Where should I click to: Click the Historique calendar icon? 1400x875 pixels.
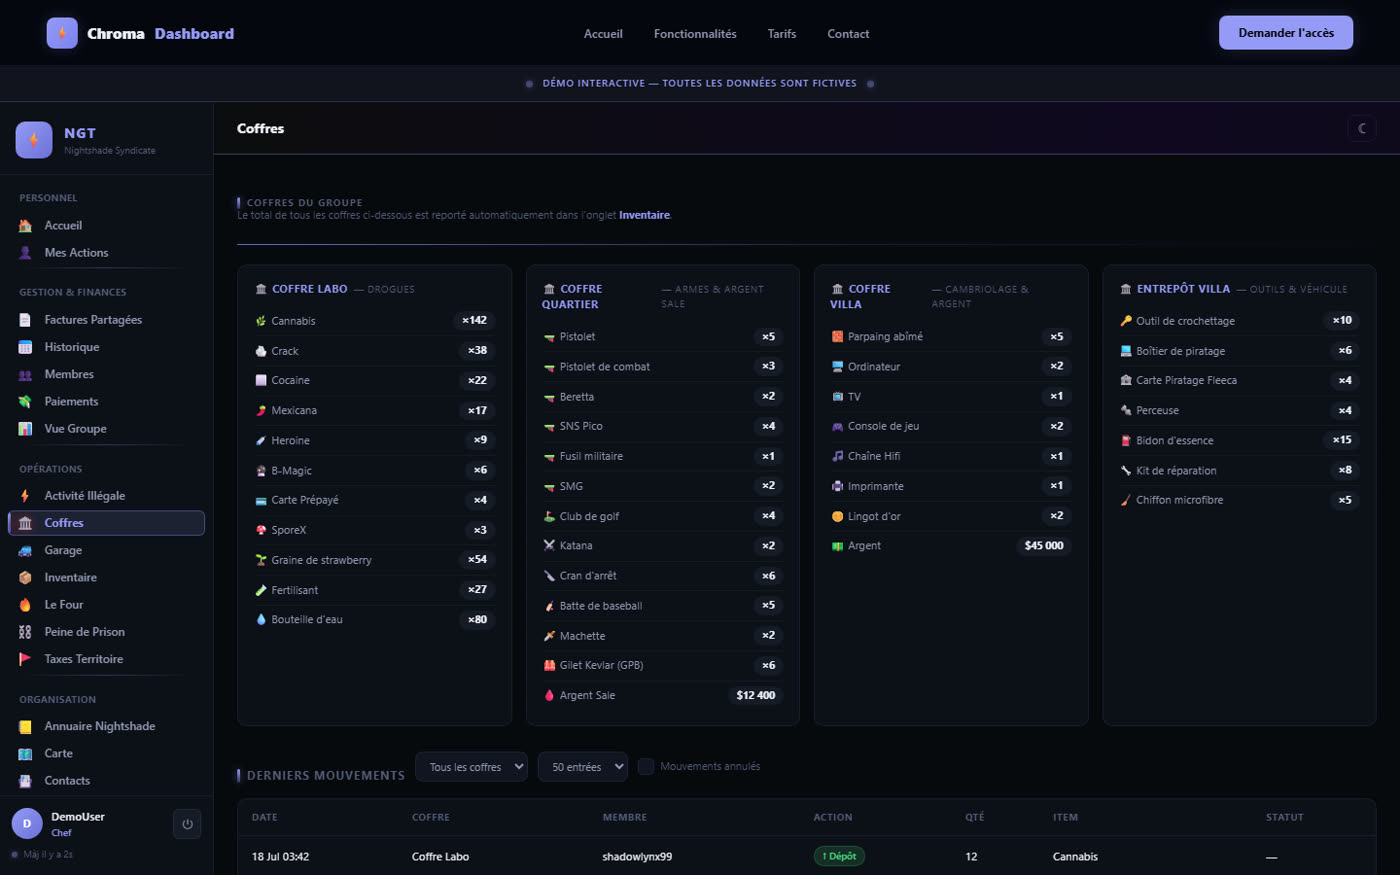25,347
